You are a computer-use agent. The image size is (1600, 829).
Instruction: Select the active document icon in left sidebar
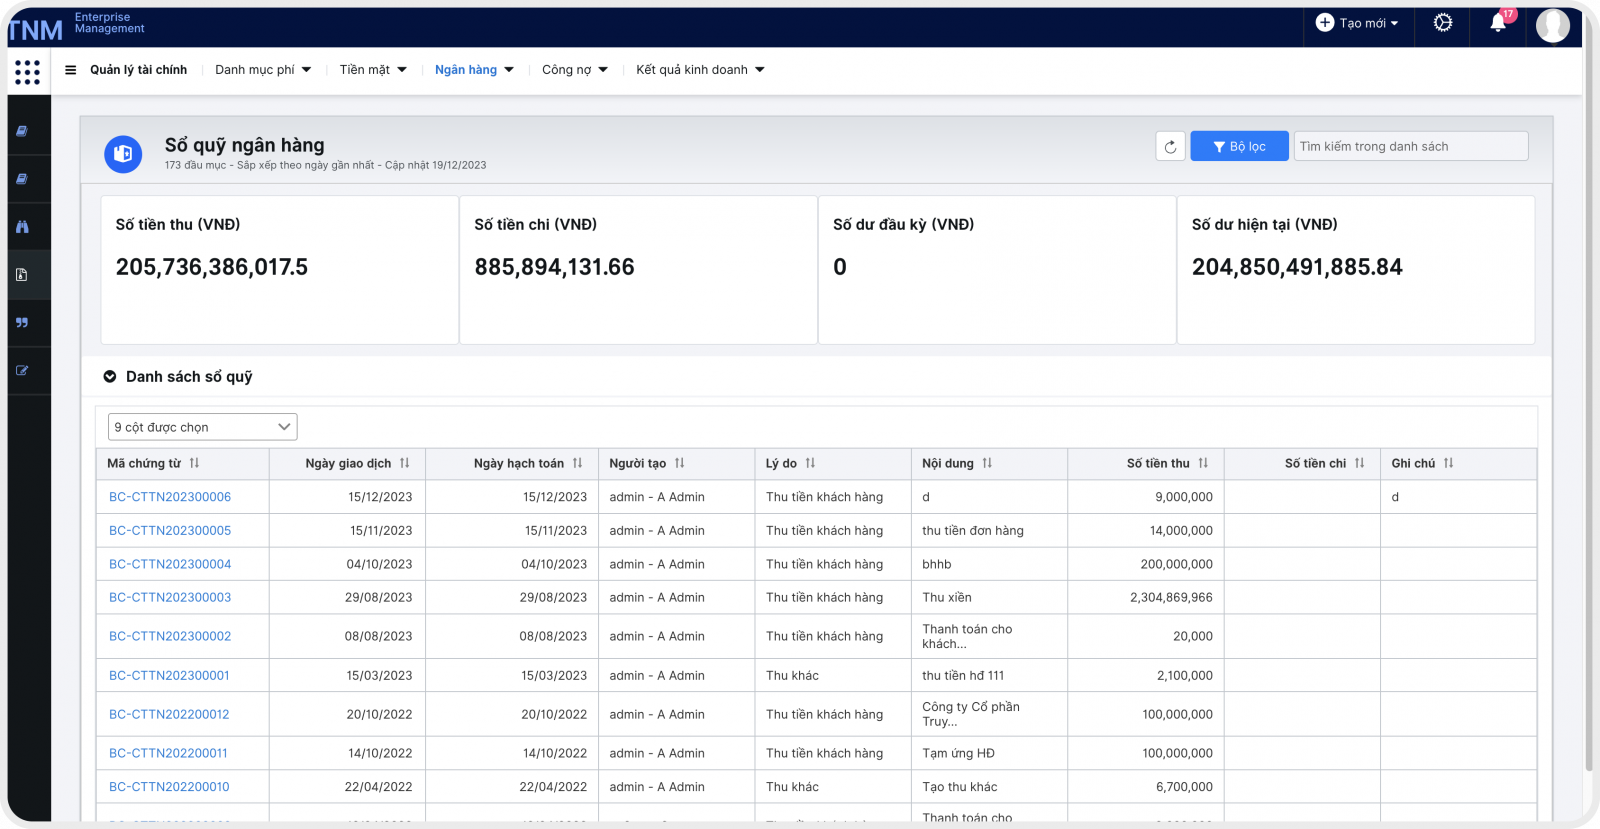(22, 275)
